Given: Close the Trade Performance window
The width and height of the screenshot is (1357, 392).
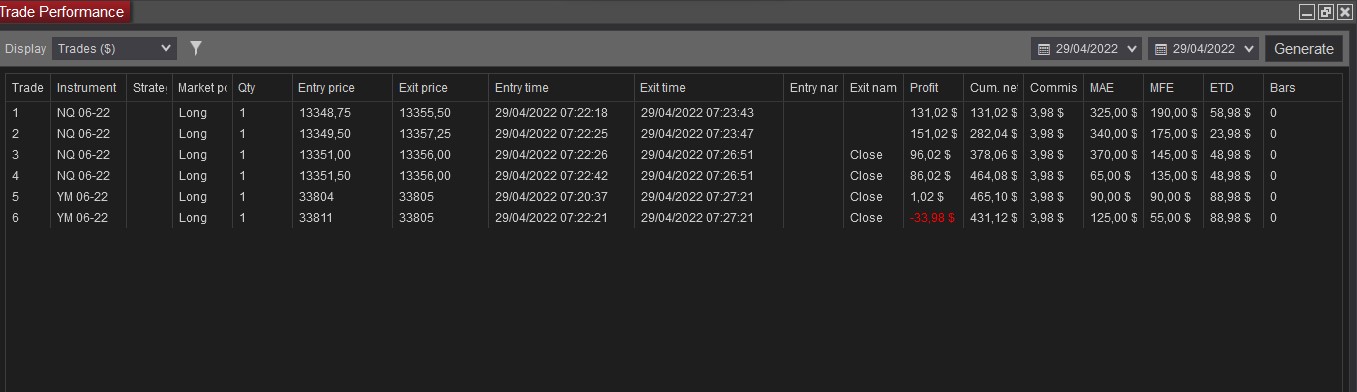Looking at the screenshot, I should (1344, 12).
